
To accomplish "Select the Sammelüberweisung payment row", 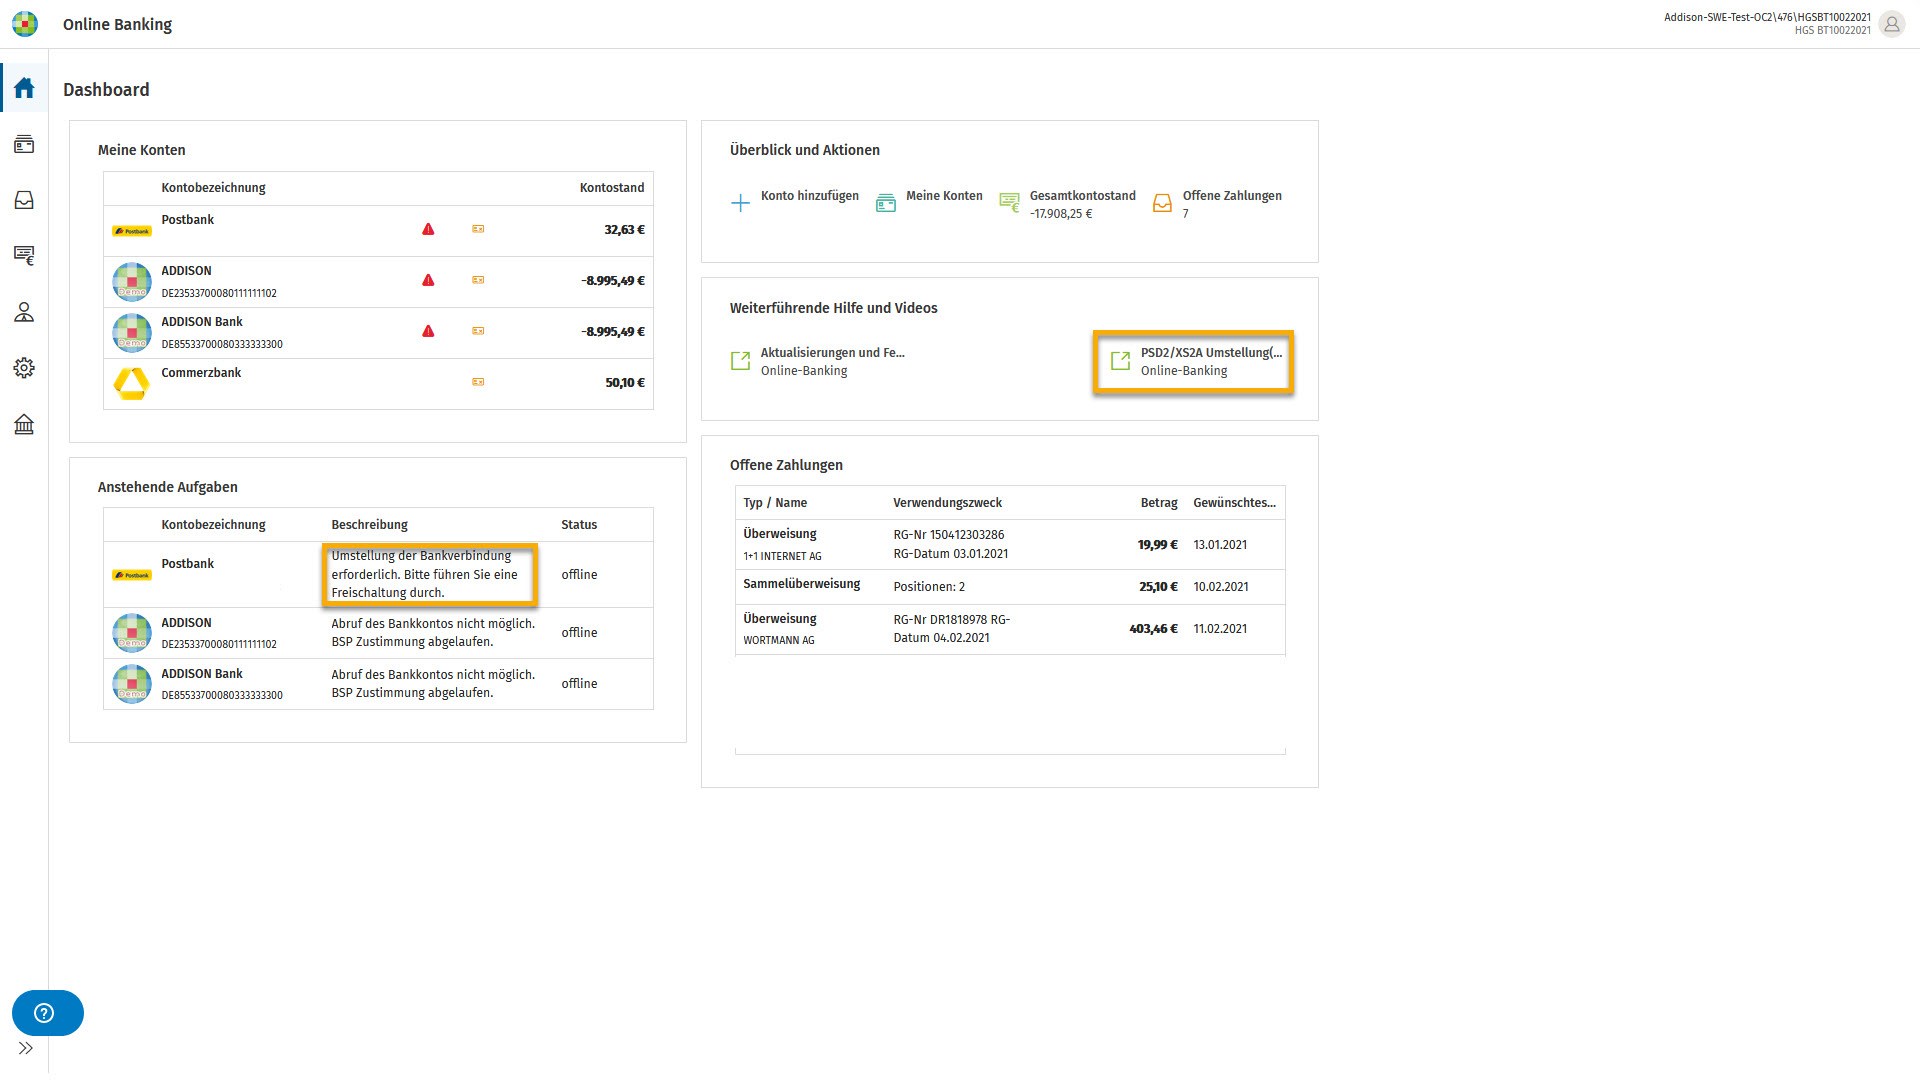I will (1010, 587).
